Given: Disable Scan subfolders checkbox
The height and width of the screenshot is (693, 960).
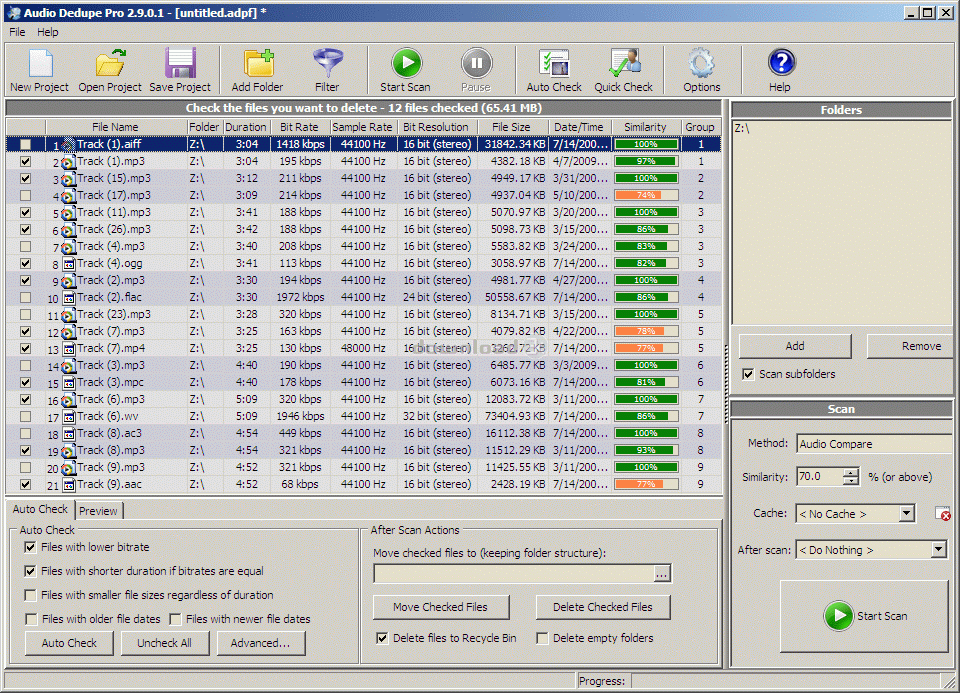Looking at the screenshot, I should pyautogui.click(x=748, y=374).
